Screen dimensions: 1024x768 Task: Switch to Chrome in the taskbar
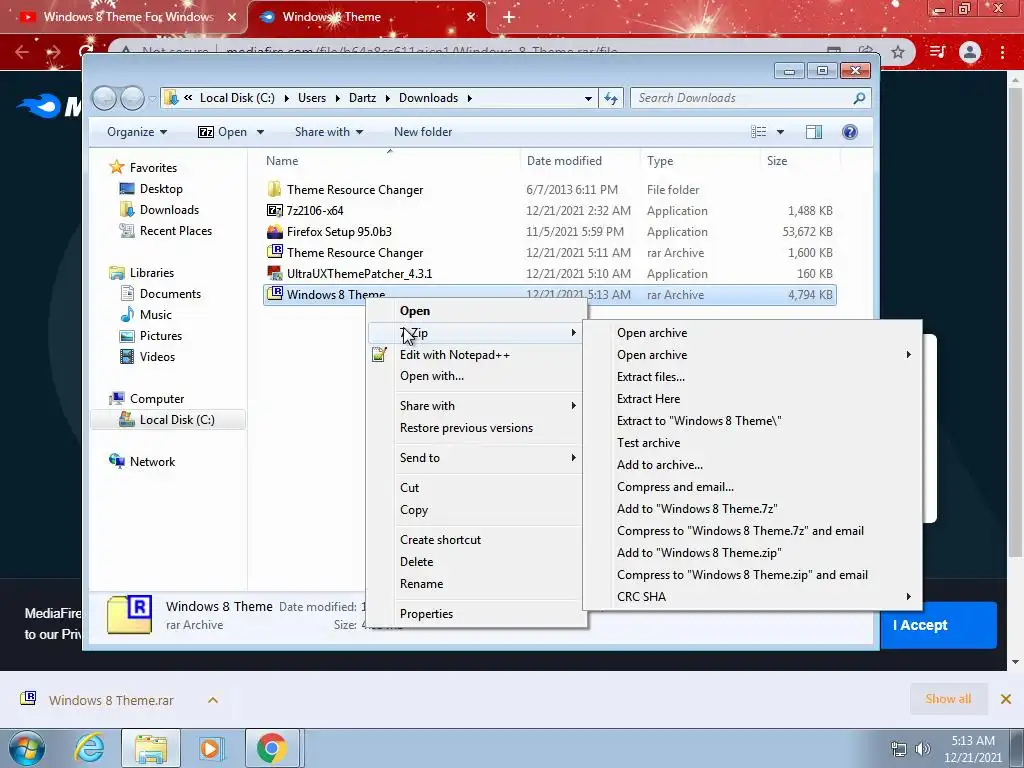[272, 748]
